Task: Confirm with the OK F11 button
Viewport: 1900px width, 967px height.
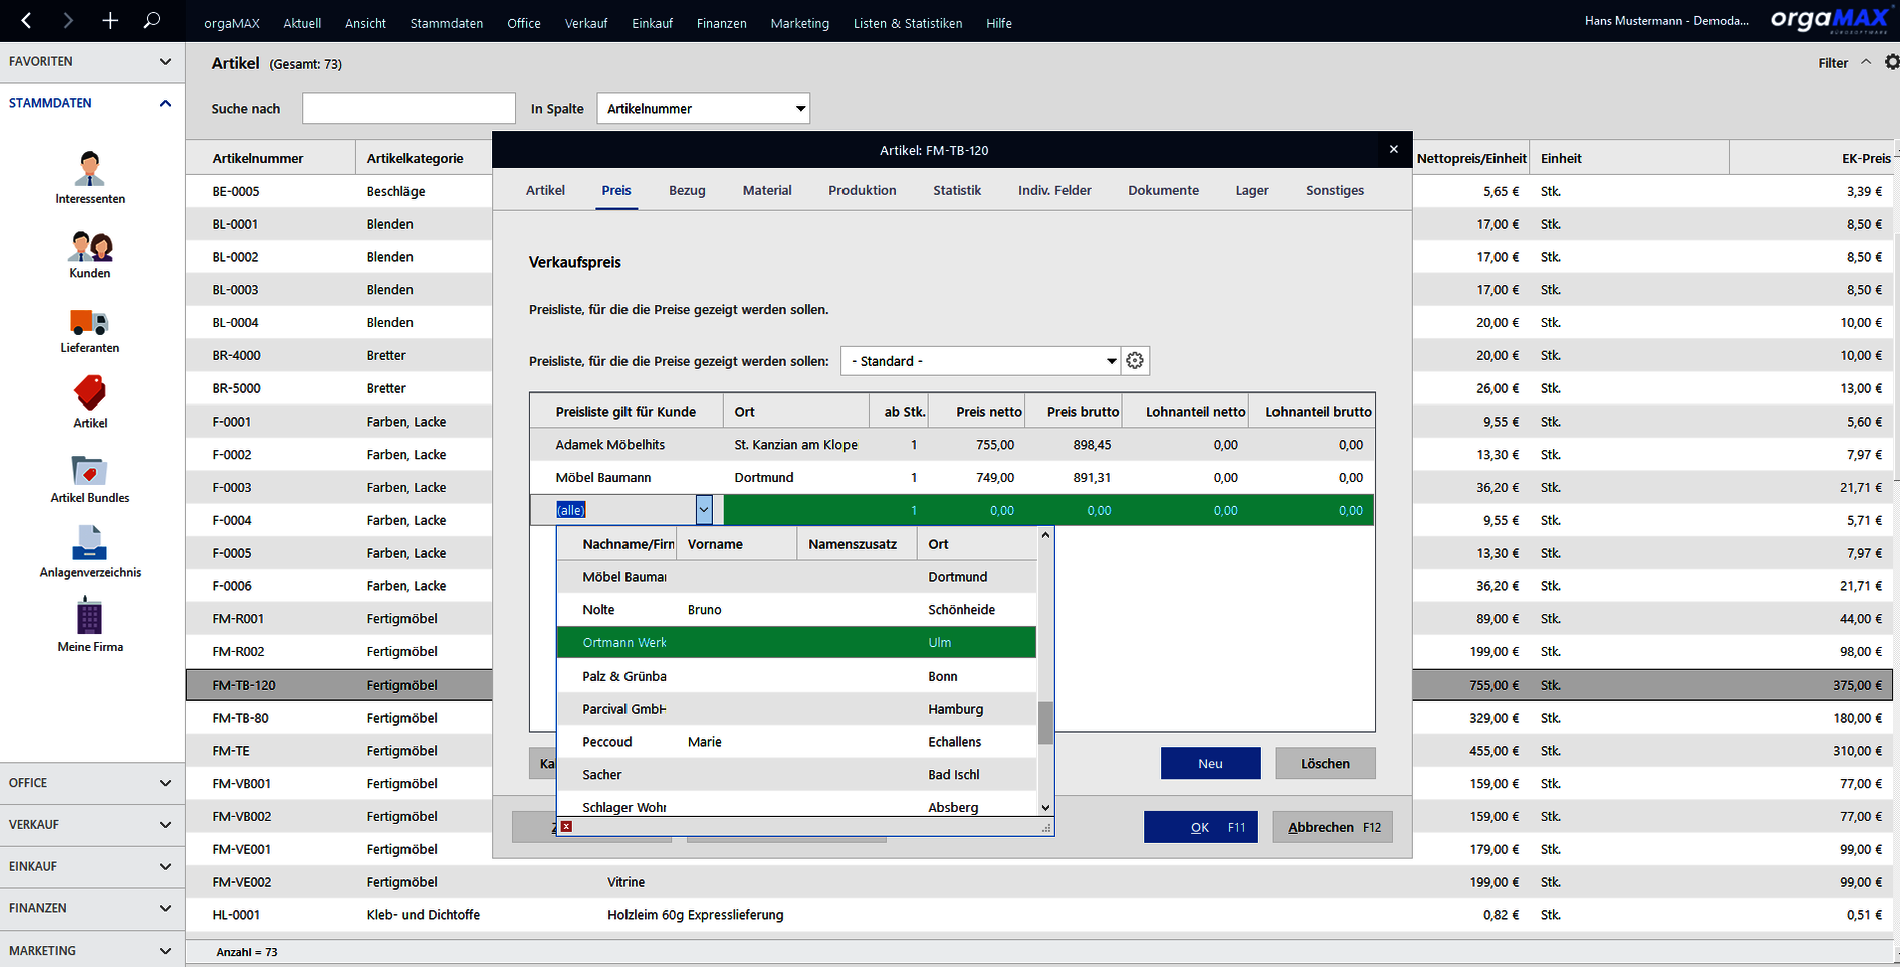Action: coord(1201,827)
